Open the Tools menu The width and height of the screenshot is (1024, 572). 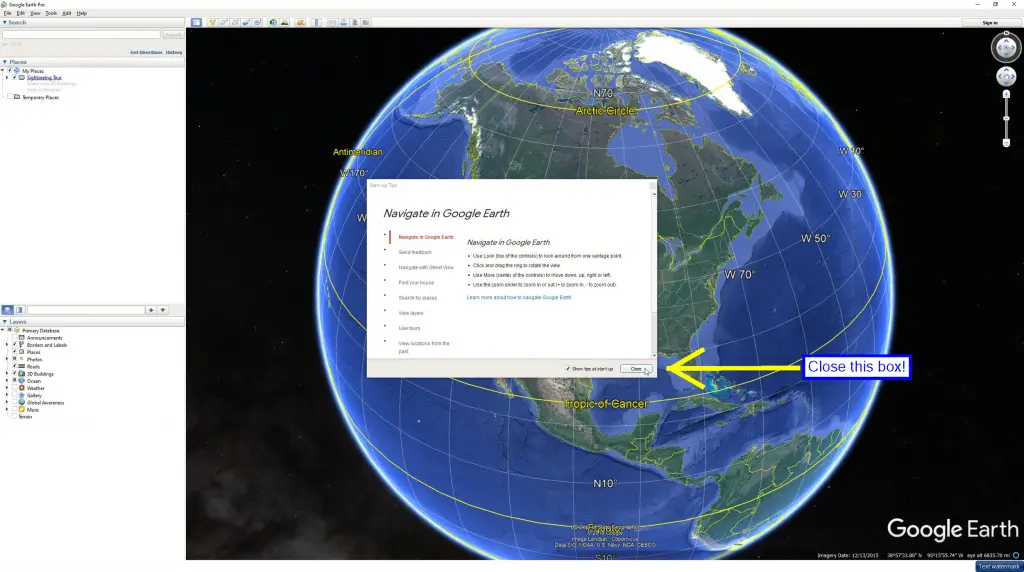tap(51, 13)
